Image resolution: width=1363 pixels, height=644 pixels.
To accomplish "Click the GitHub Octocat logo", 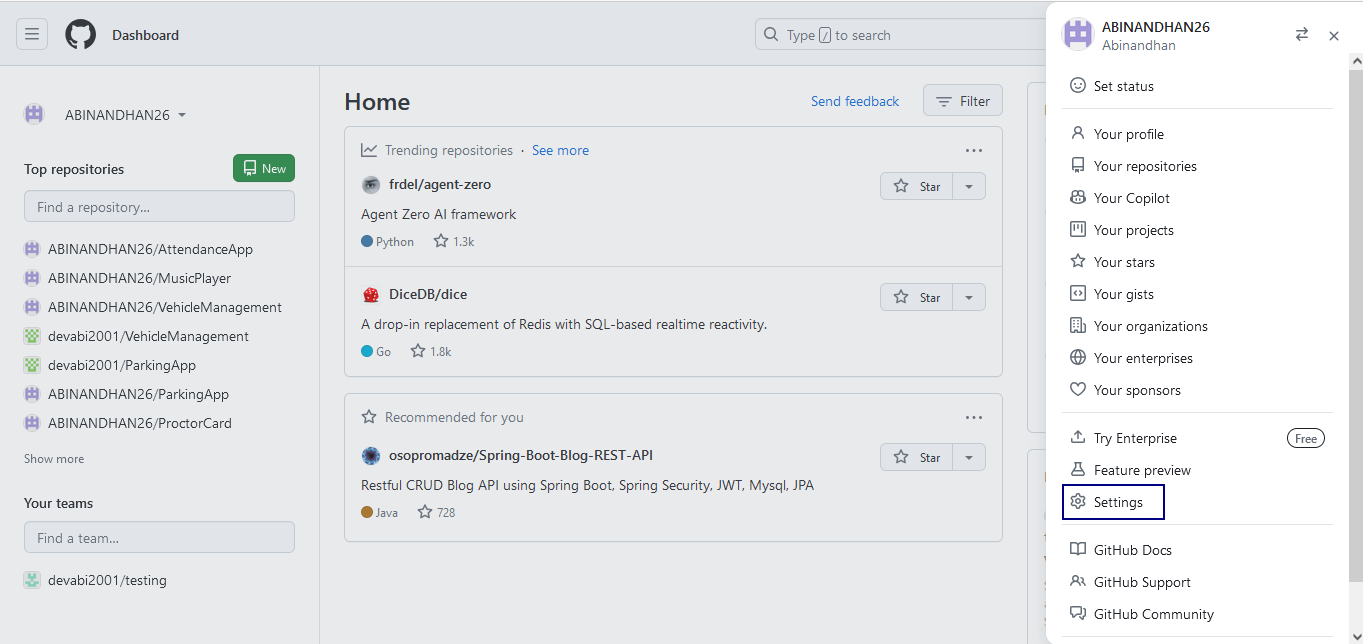I will point(81,35).
